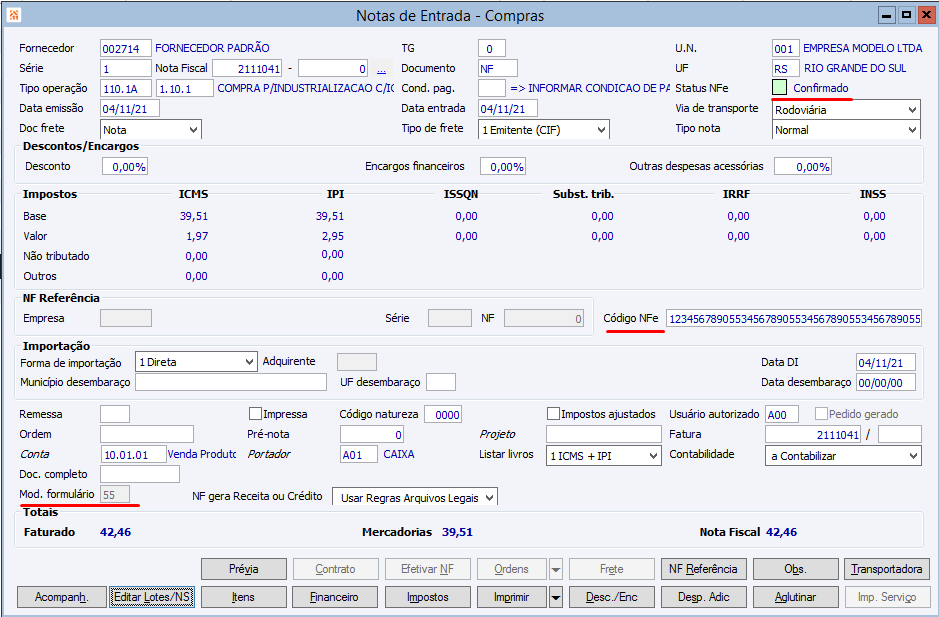The image size is (939, 617).
Task: Click the NF Referência button
Action: click(703, 569)
